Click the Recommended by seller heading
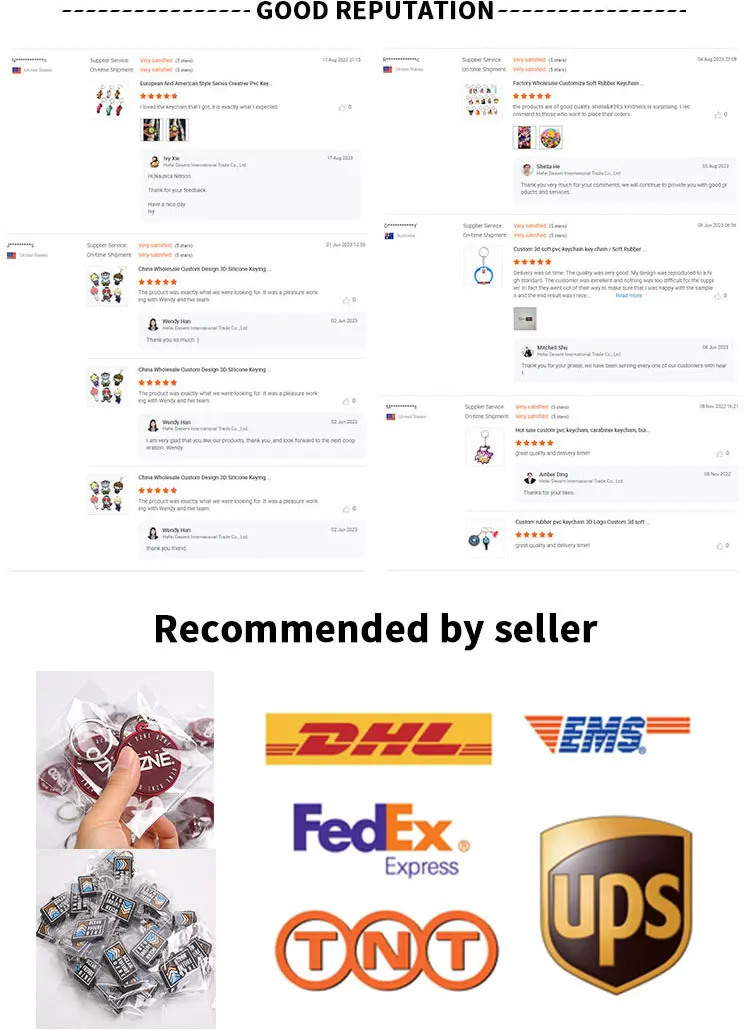The height and width of the screenshot is (1030, 750). (x=376, y=629)
